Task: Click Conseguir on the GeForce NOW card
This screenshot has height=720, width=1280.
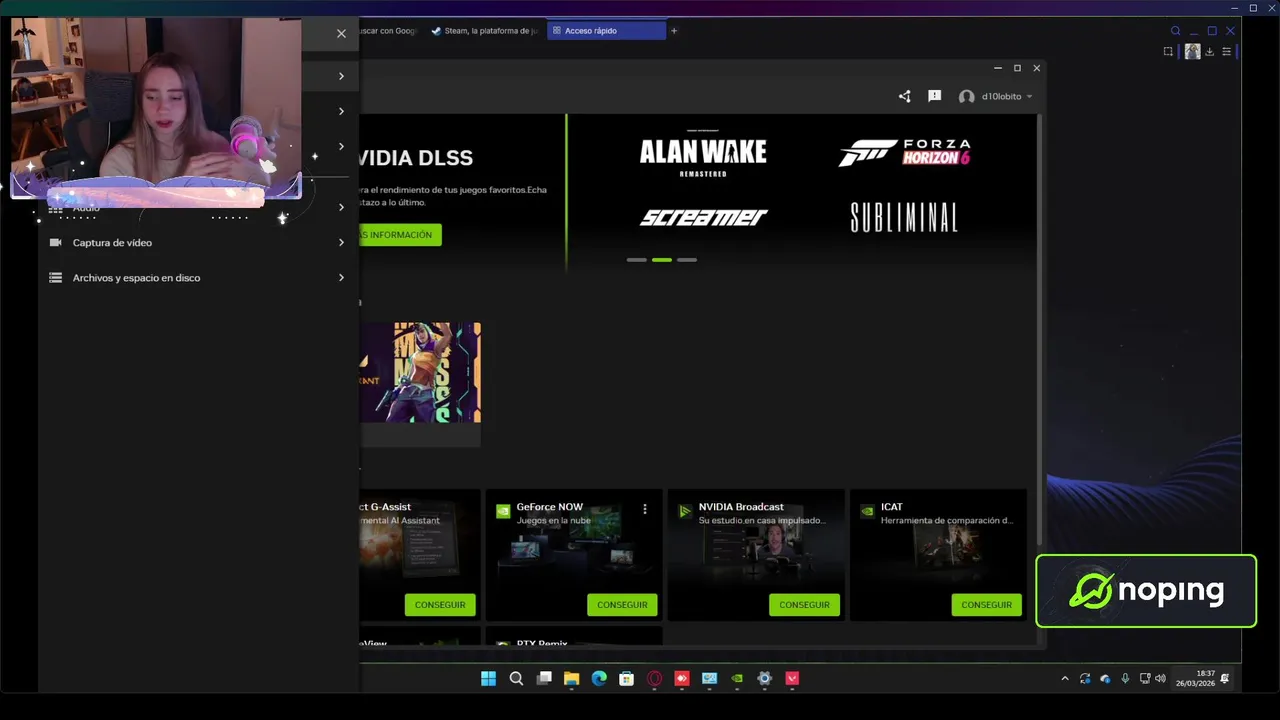Action: click(622, 605)
